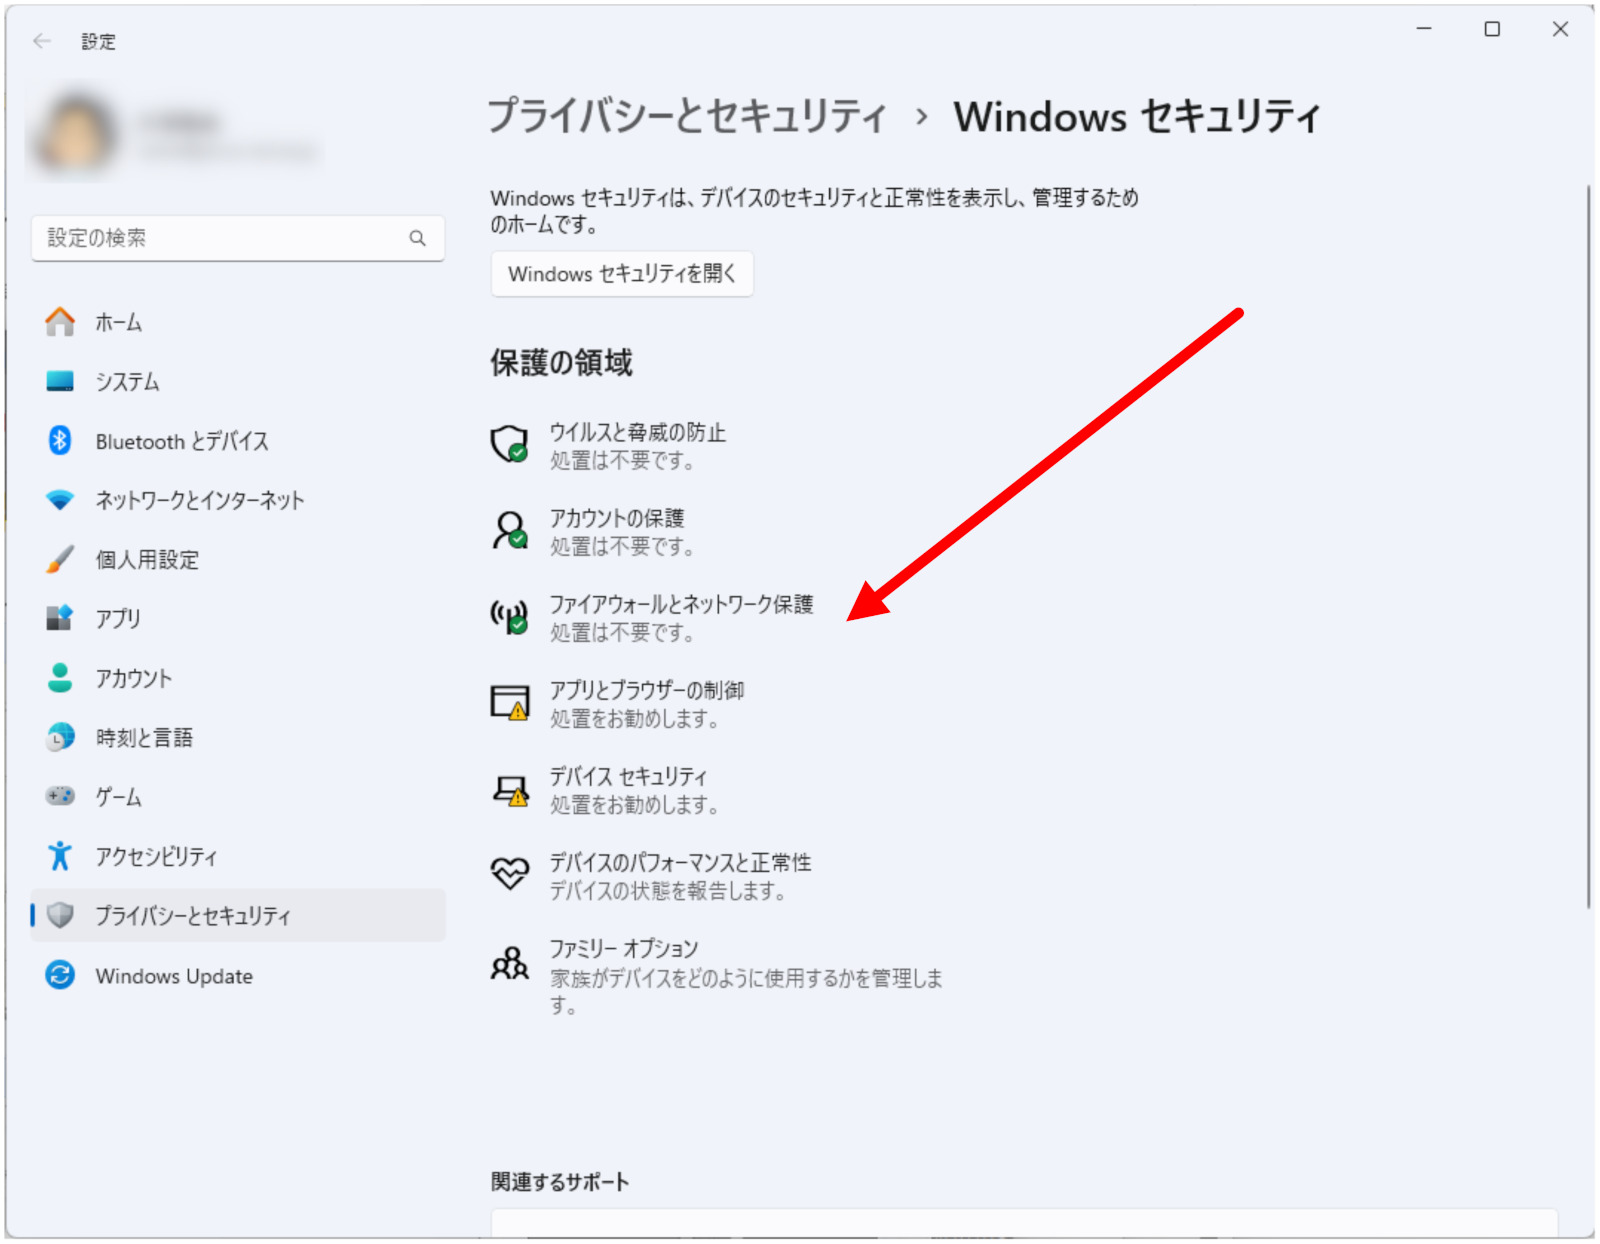This screenshot has width=1600, height=1244.
Task: Click the device performance heart icon
Action: pyautogui.click(x=509, y=874)
